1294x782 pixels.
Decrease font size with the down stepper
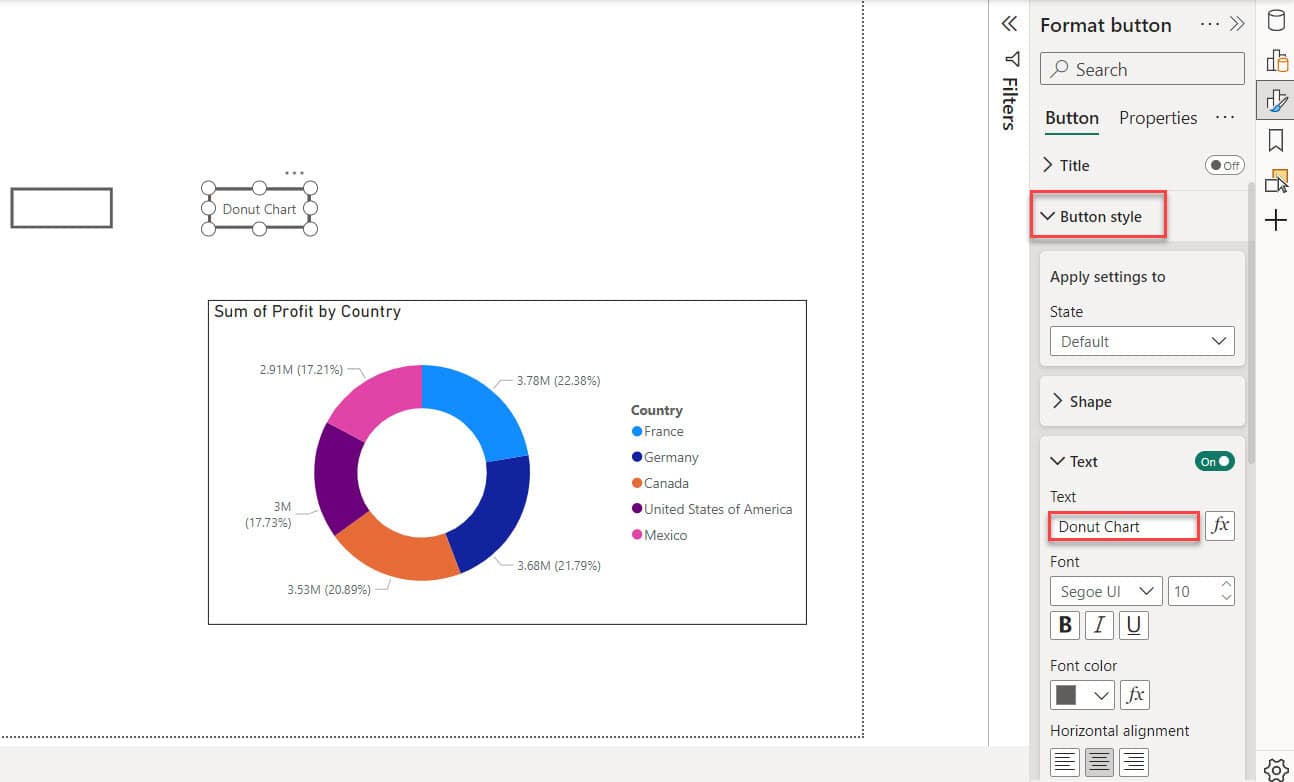click(1227, 598)
